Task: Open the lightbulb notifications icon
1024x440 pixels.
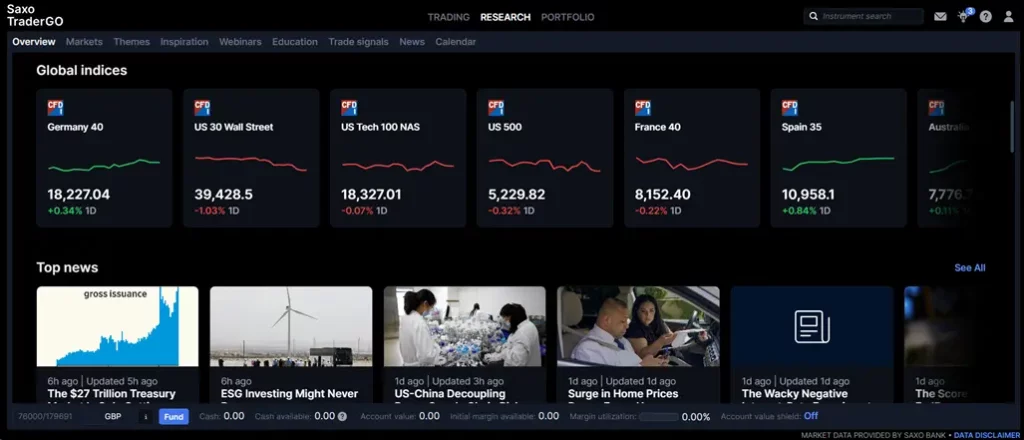Action: (963, 16)
